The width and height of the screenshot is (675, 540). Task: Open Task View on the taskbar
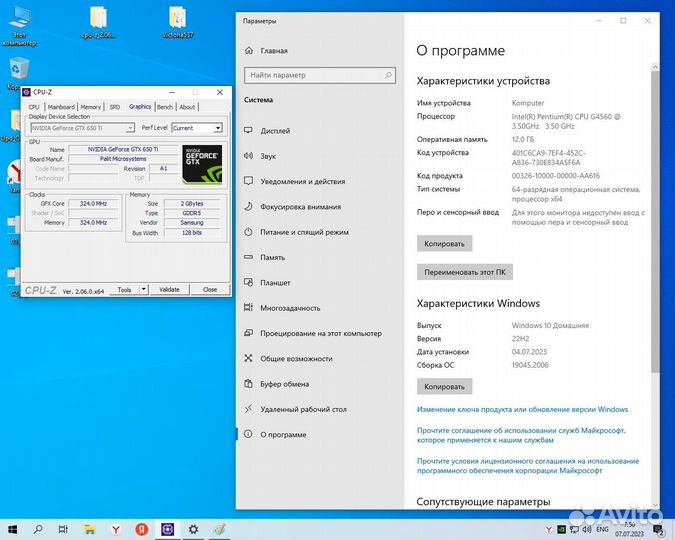coord(63,529)
